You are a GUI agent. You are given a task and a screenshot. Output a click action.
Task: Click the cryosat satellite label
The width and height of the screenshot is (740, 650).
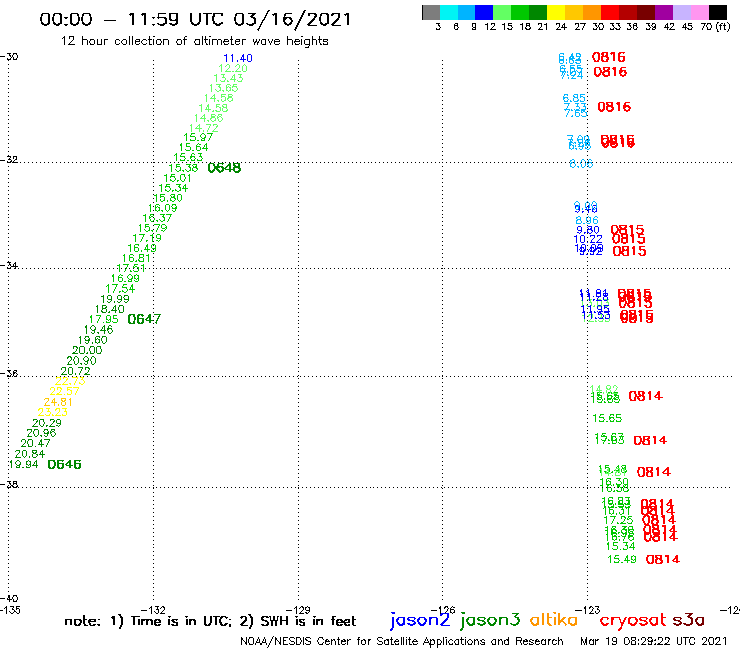pos(632,620)
